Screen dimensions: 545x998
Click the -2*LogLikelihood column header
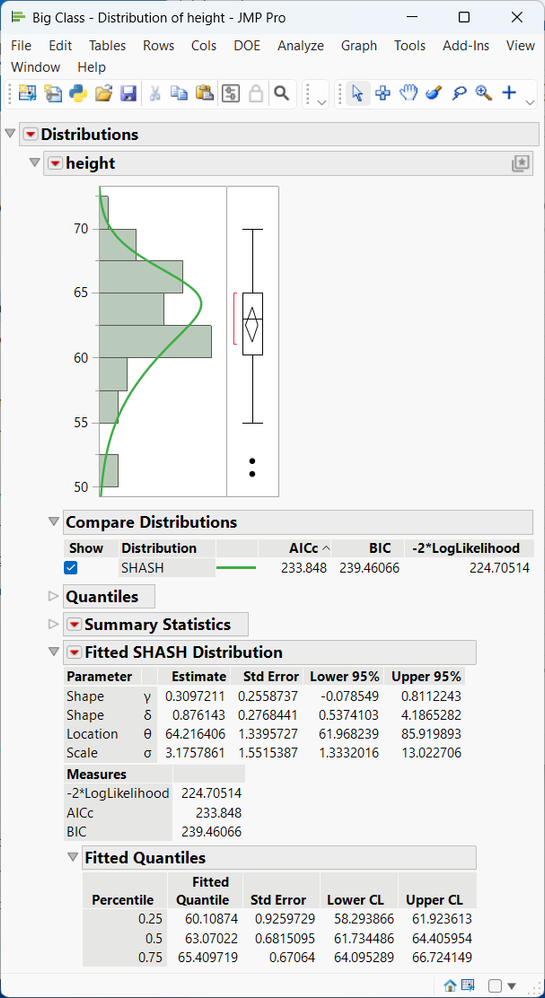pyautogui.click(x=469, y=548)
